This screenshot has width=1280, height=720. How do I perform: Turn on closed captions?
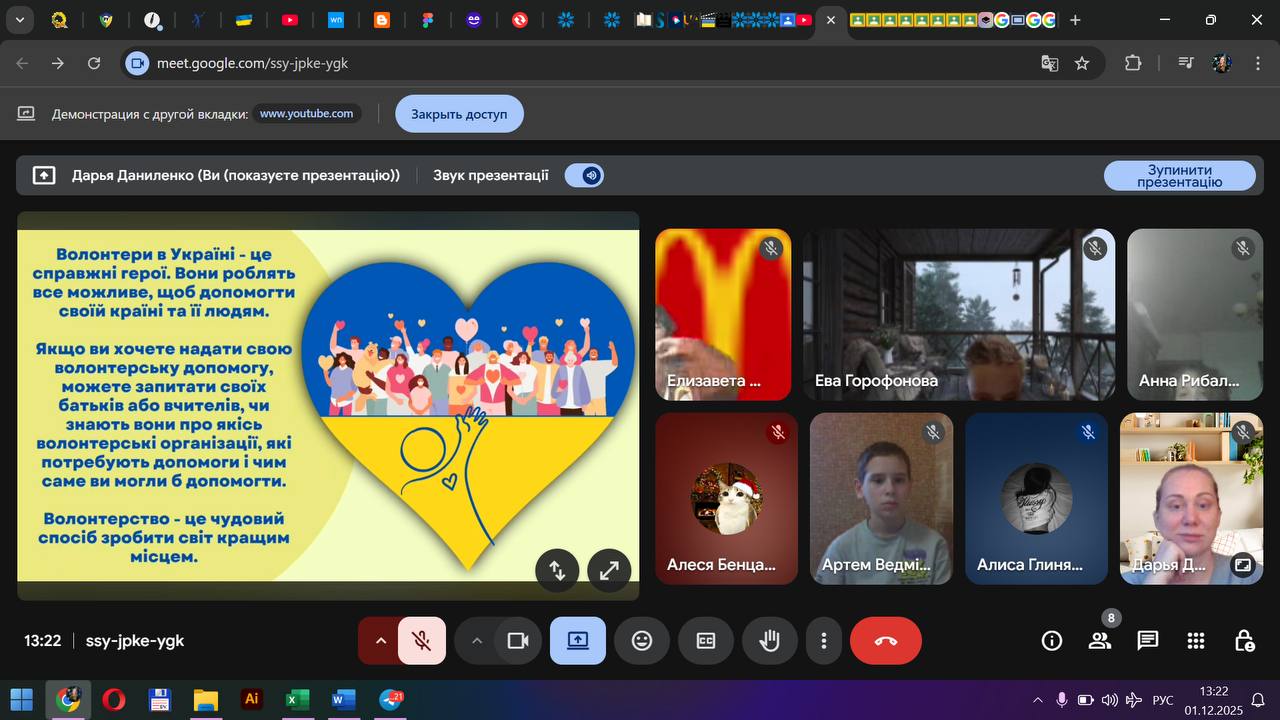706,641
